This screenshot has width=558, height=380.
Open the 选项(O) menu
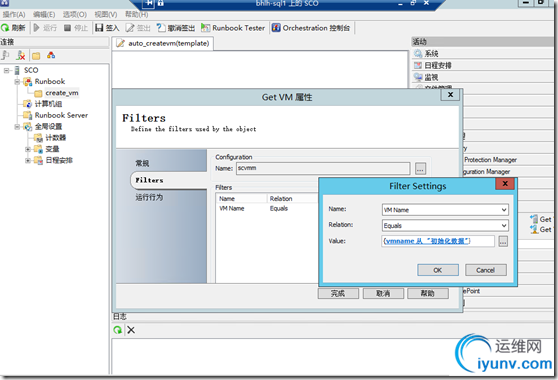(x=75, y=15)
